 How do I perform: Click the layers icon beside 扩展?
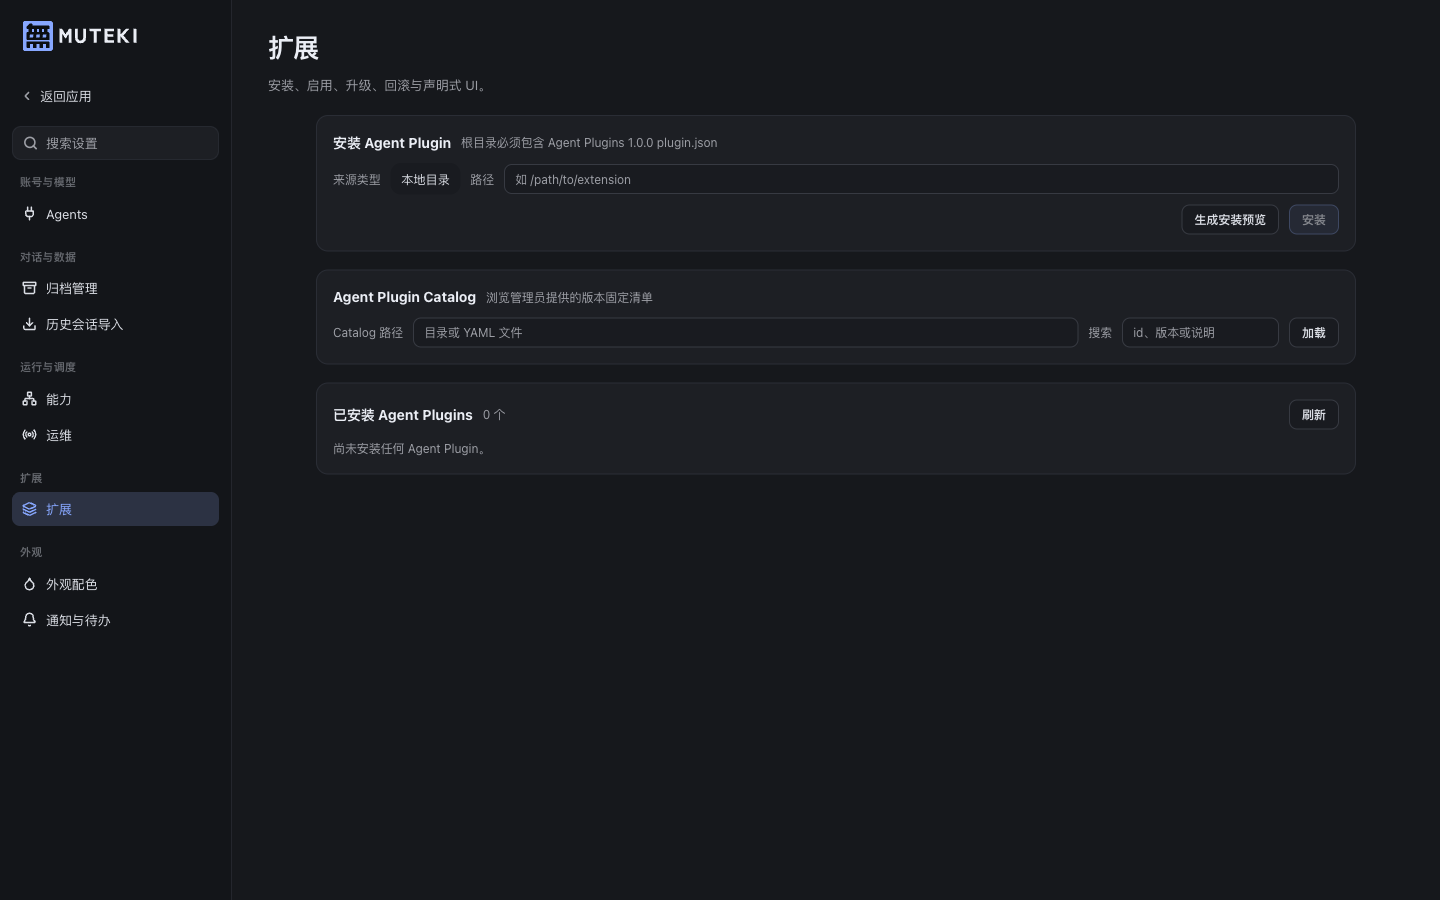point(30,509)
